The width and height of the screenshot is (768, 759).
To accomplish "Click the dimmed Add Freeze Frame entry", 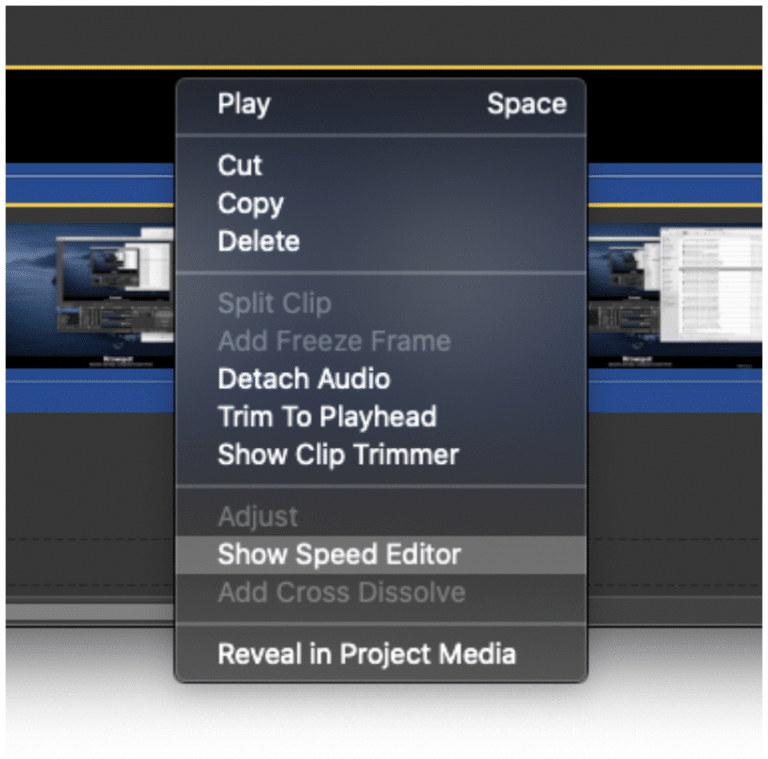I will point(381,341).
